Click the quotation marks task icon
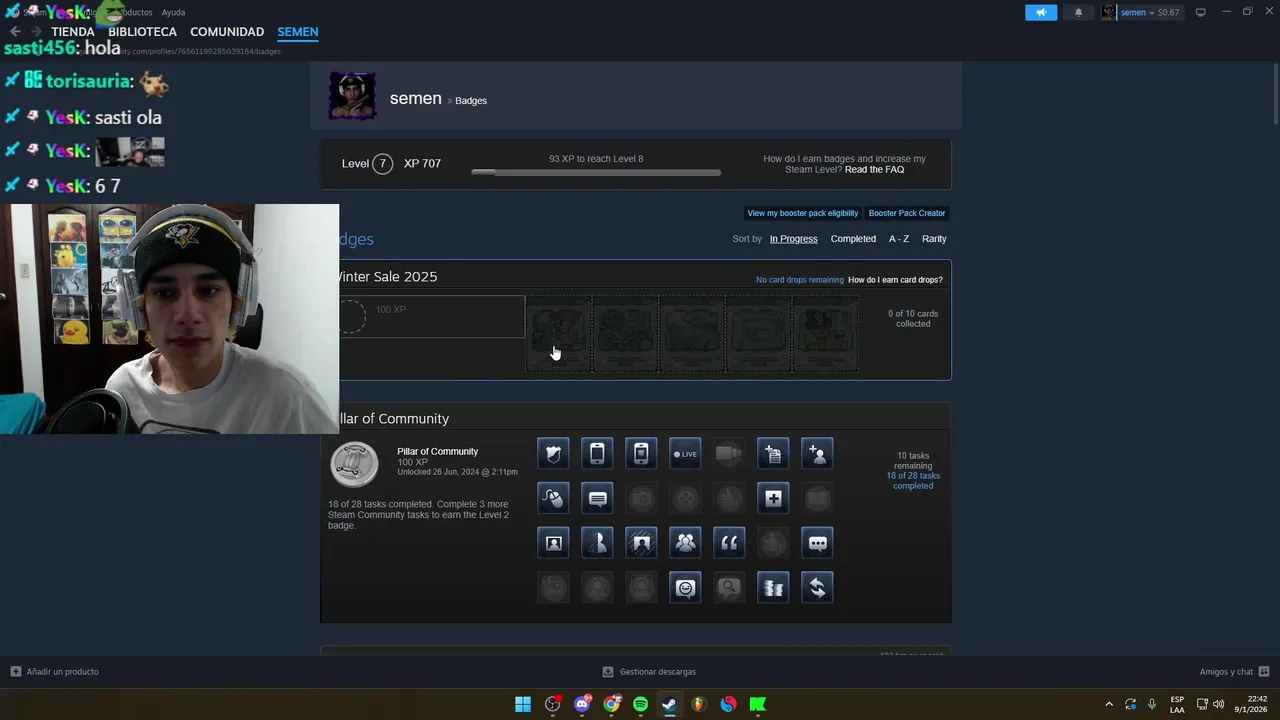 tap(729, 543)
